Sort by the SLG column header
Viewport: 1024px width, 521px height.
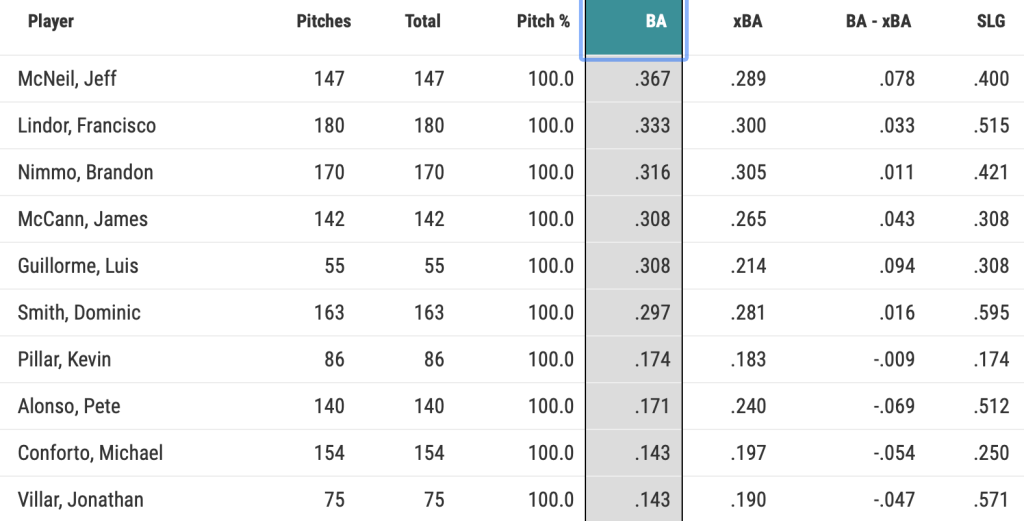click(x=992, y=21)
